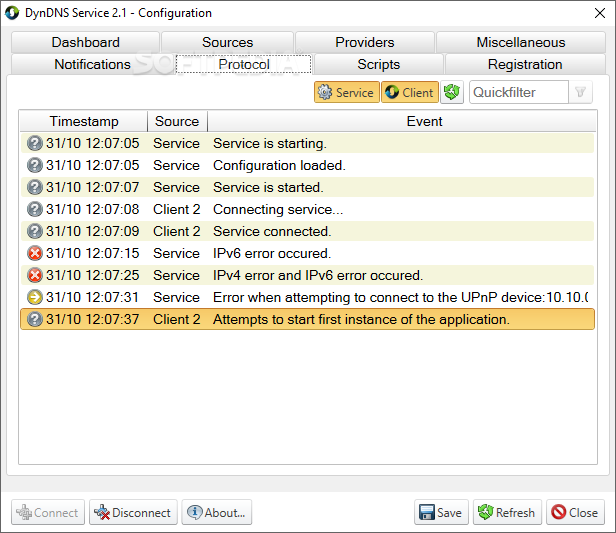
Task: Select the 'Service is started.' event text
Action: click(x=268, y=187)
